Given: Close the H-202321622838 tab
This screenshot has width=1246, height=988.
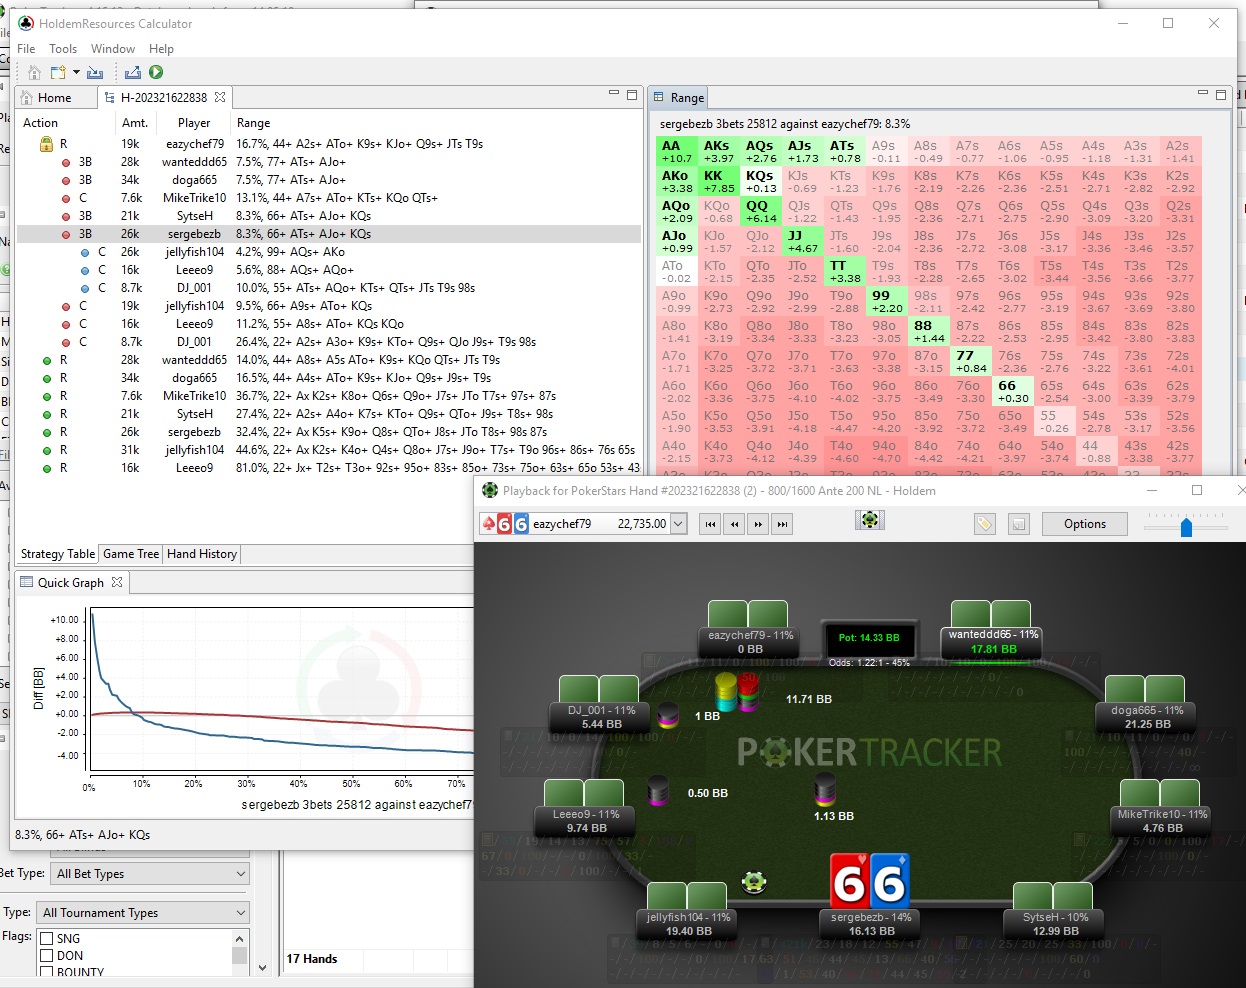Looking at the screenshot, I should coord(220,97).
